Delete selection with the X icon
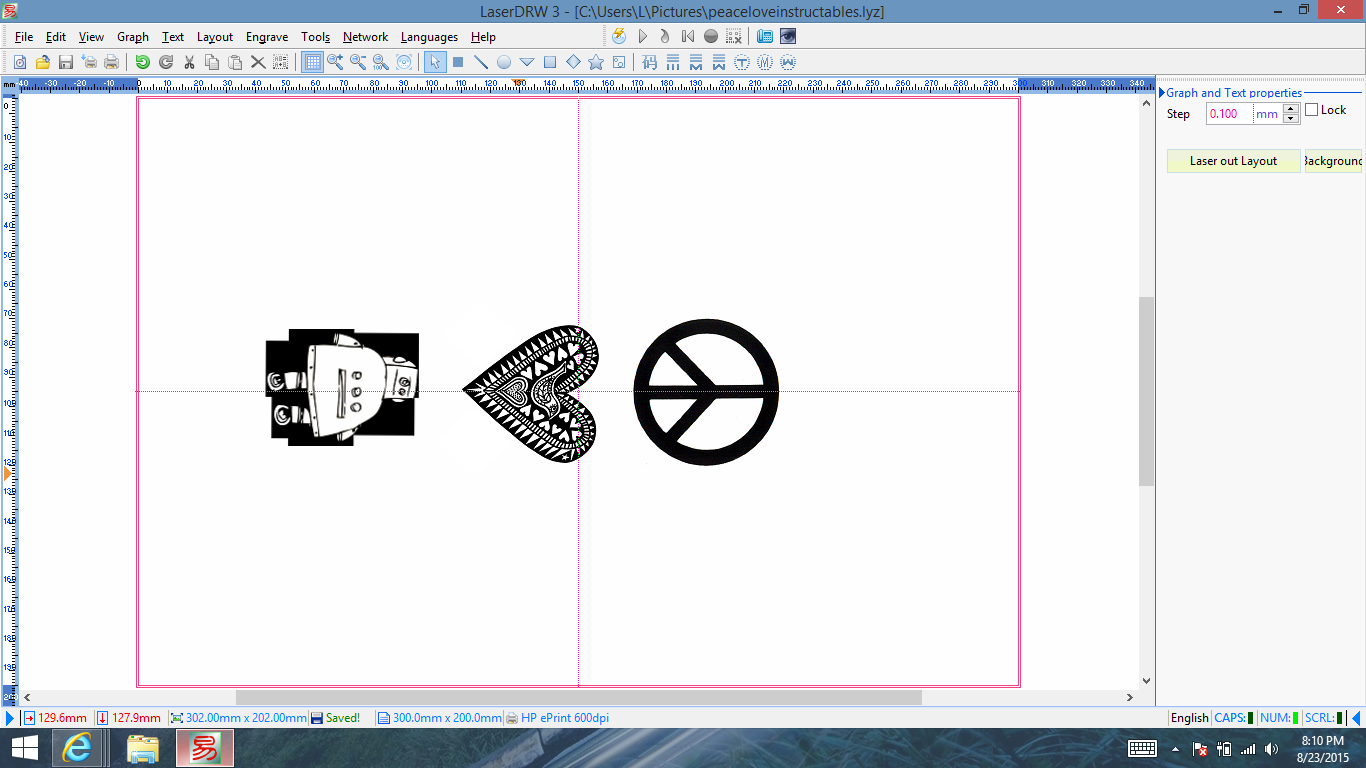1366x768 pixels. [258, 62]
